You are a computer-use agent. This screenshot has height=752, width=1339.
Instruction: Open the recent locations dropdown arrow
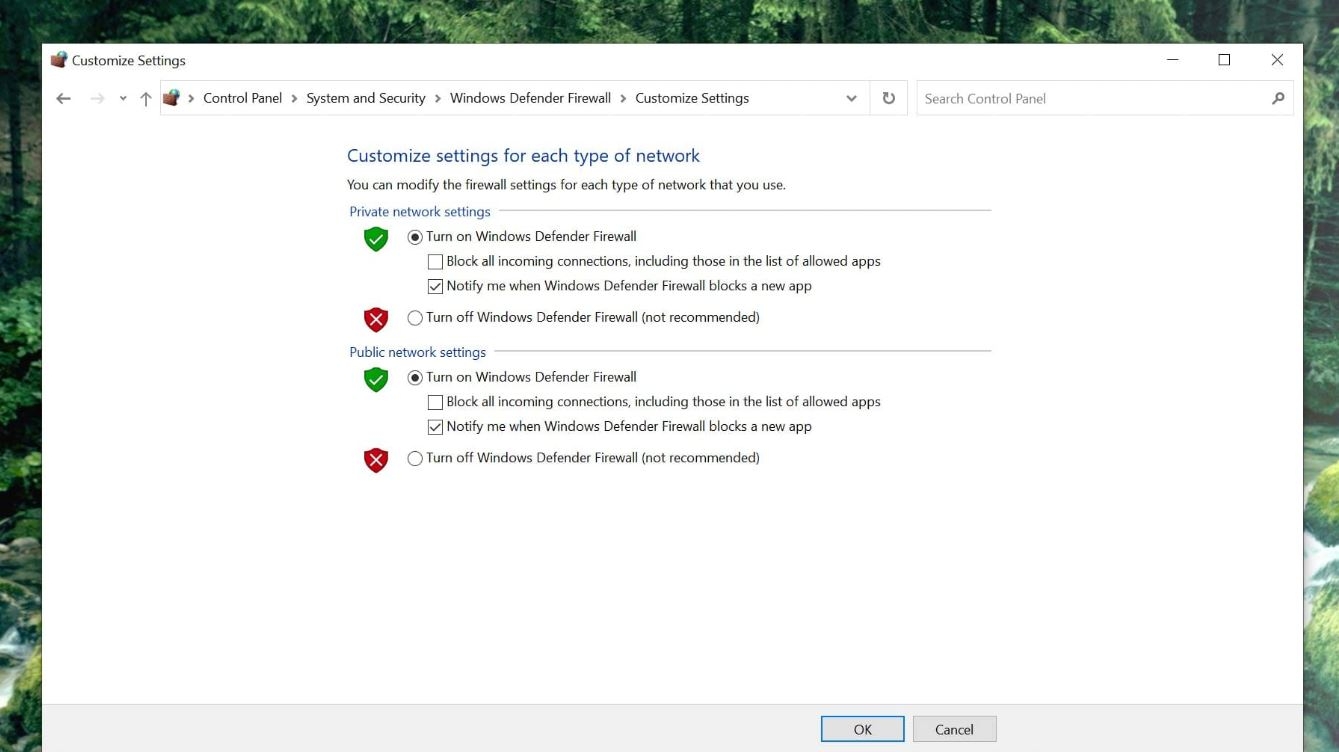pyautogui.click(x=123, y=99)
